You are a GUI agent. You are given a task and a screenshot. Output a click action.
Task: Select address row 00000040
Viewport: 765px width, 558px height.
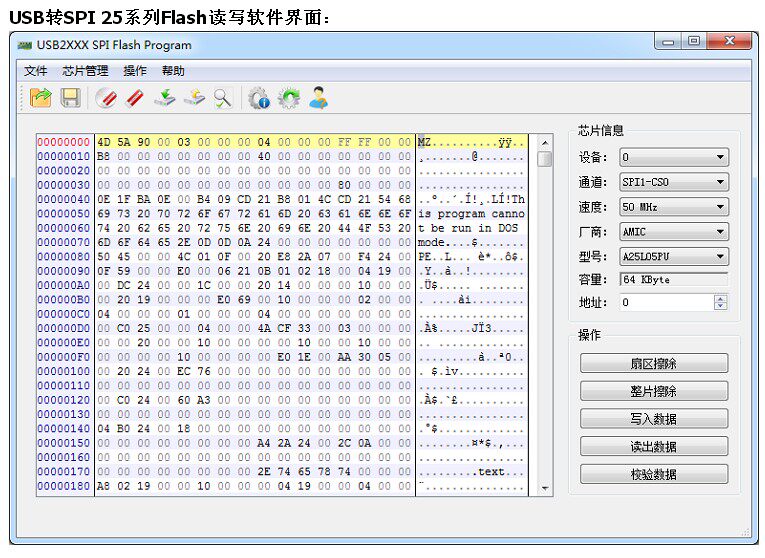coord(64,199)
